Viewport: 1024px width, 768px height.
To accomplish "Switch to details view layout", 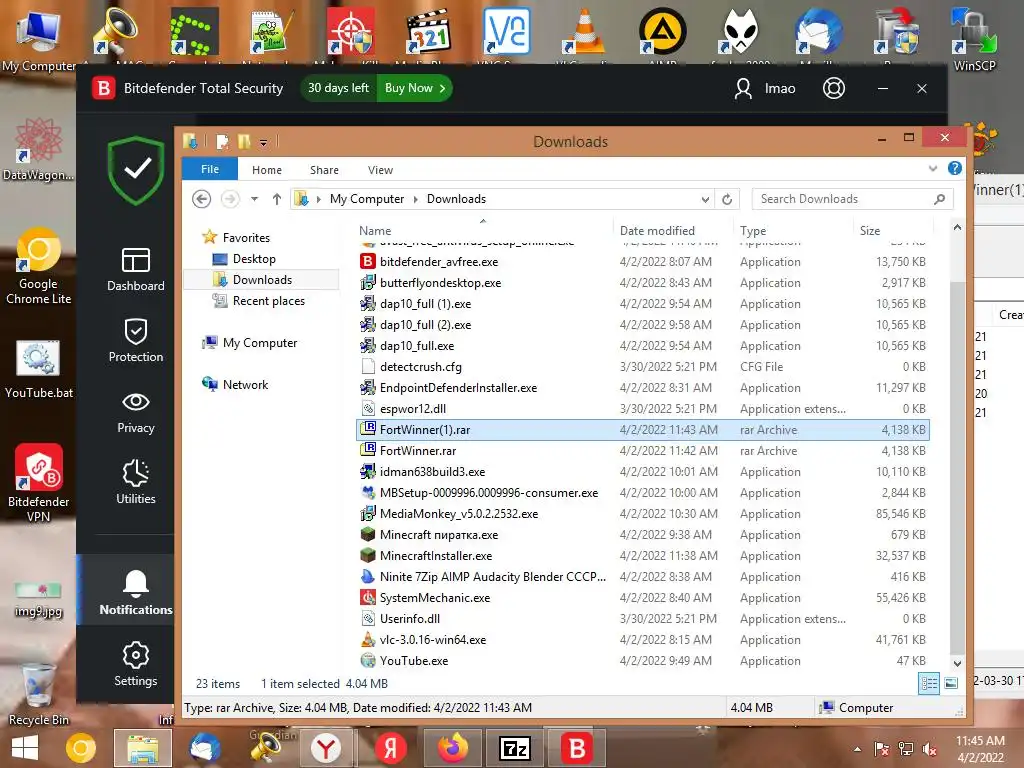I will click(929, 683).
